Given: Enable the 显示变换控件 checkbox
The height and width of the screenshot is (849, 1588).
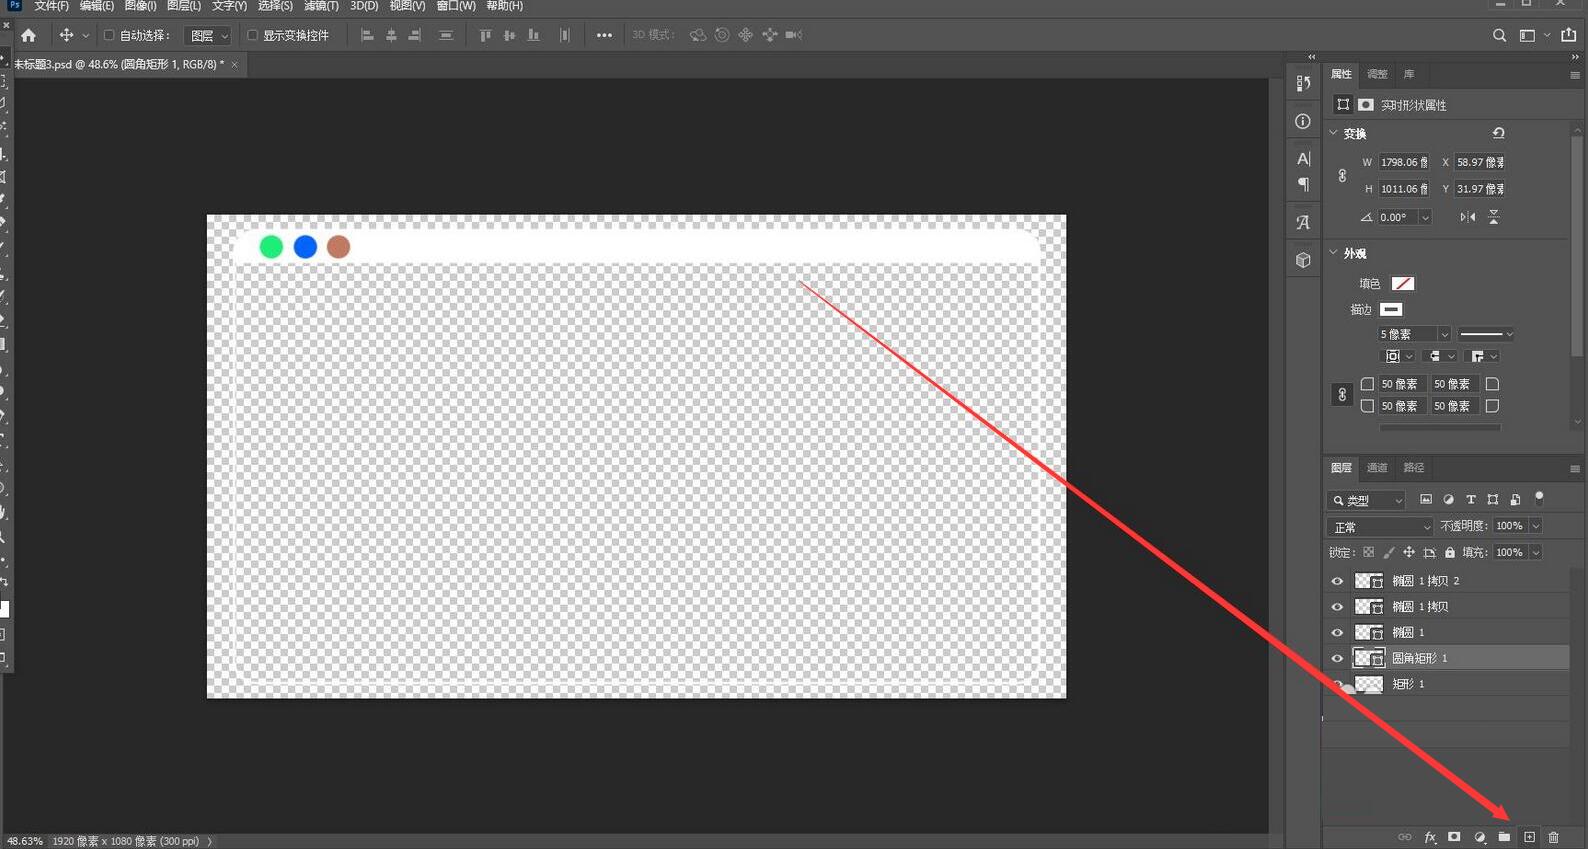Looking at the screenshot, I should coord(252,35).
